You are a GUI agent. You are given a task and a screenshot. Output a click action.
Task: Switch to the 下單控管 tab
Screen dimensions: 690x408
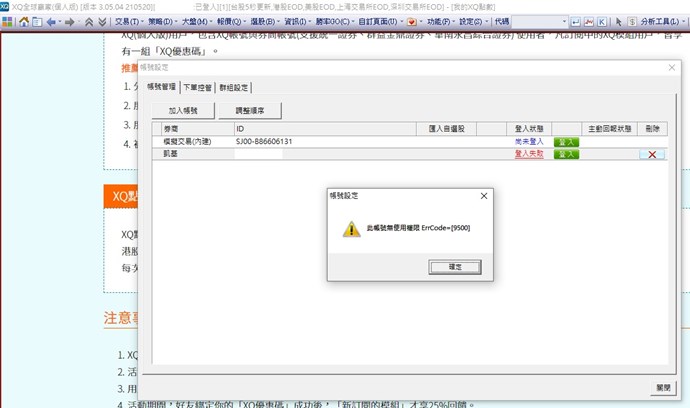(197, 87)
